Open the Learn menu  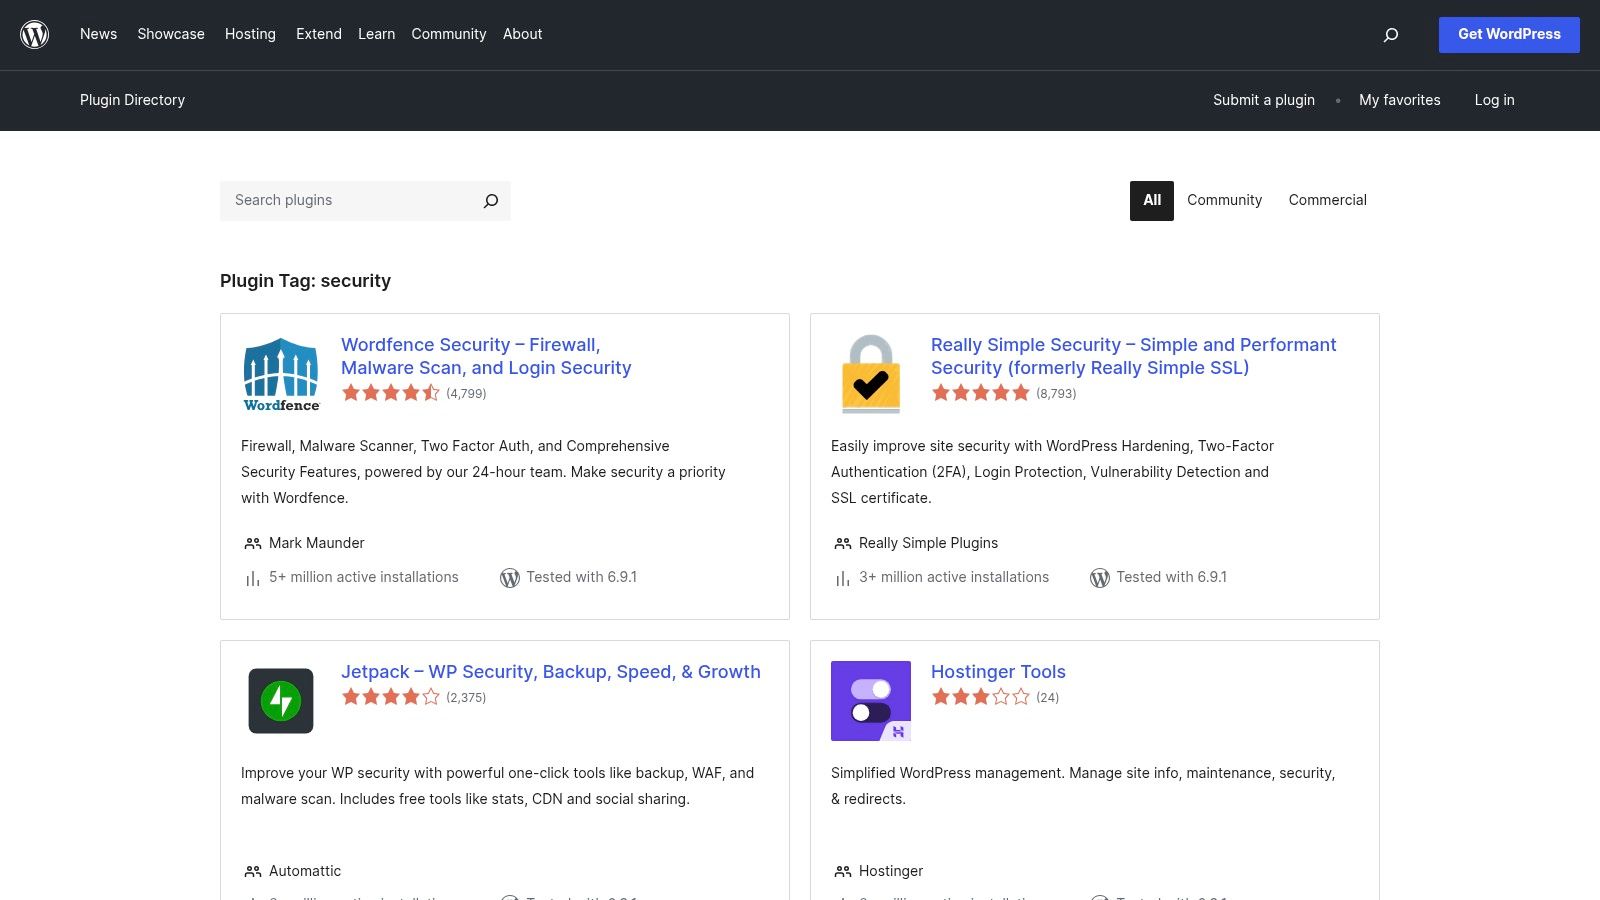pos(376,34)
